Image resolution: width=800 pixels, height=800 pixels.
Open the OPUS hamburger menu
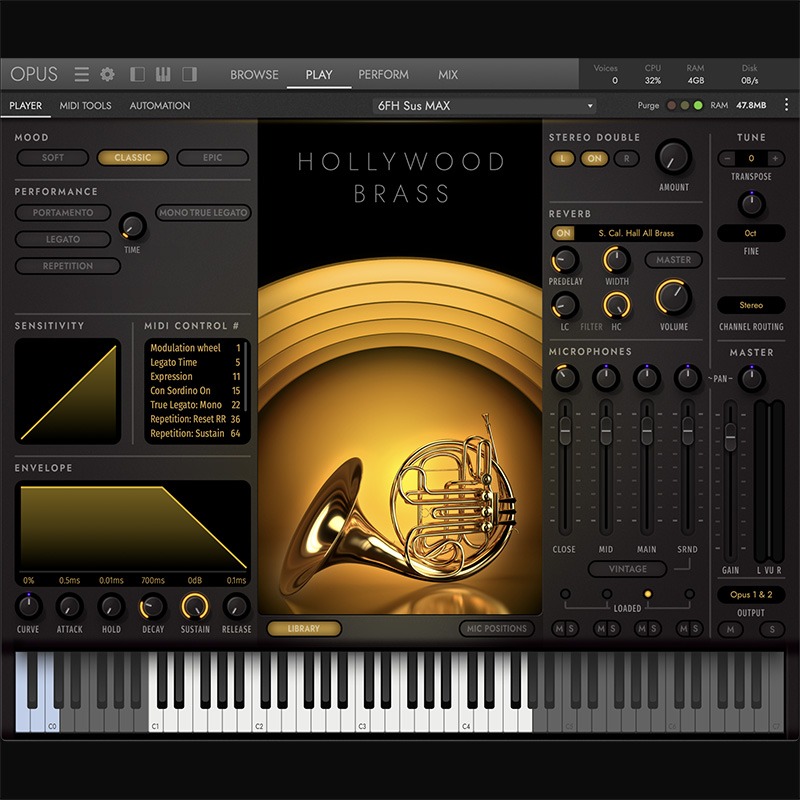(82, 74)
